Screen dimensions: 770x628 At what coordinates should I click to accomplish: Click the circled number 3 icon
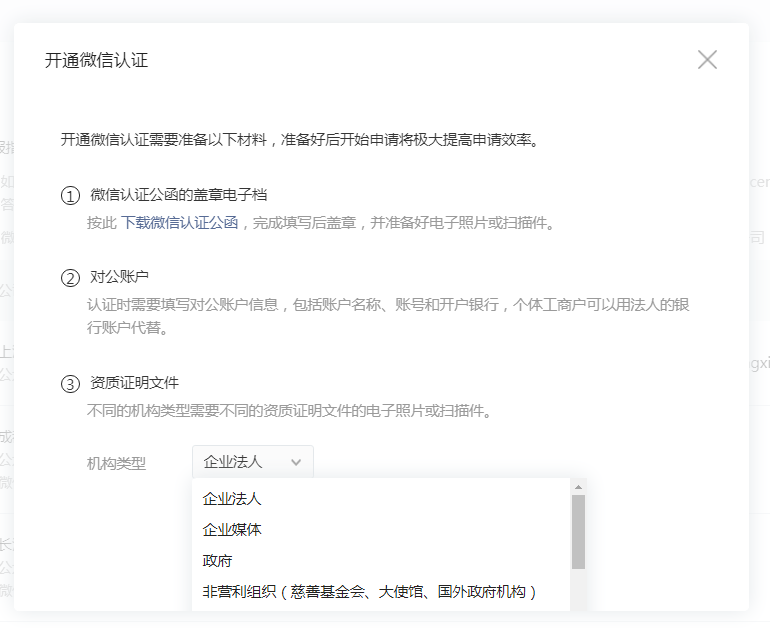(x=70, y=384)
